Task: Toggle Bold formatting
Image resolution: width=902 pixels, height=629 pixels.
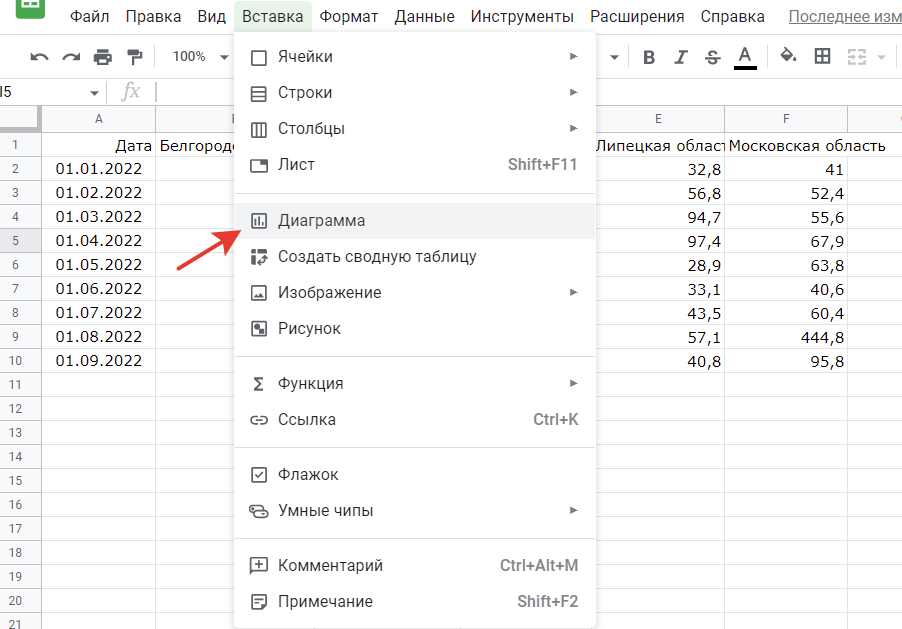Action: pyautogui.click(x=649, y=57)
